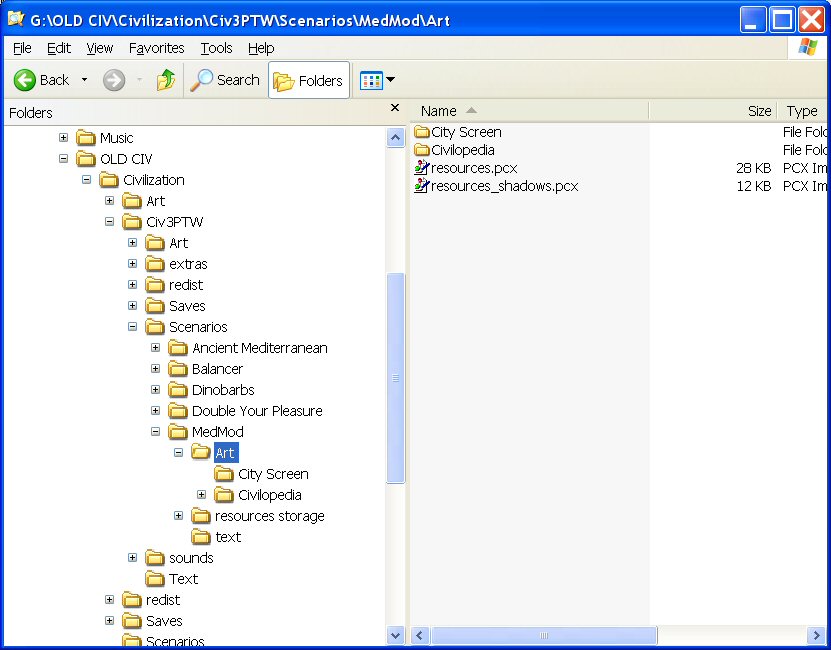Click the greyed-out Forward arrow button
This screenshot has height=650, width=831.
(114, 80)
